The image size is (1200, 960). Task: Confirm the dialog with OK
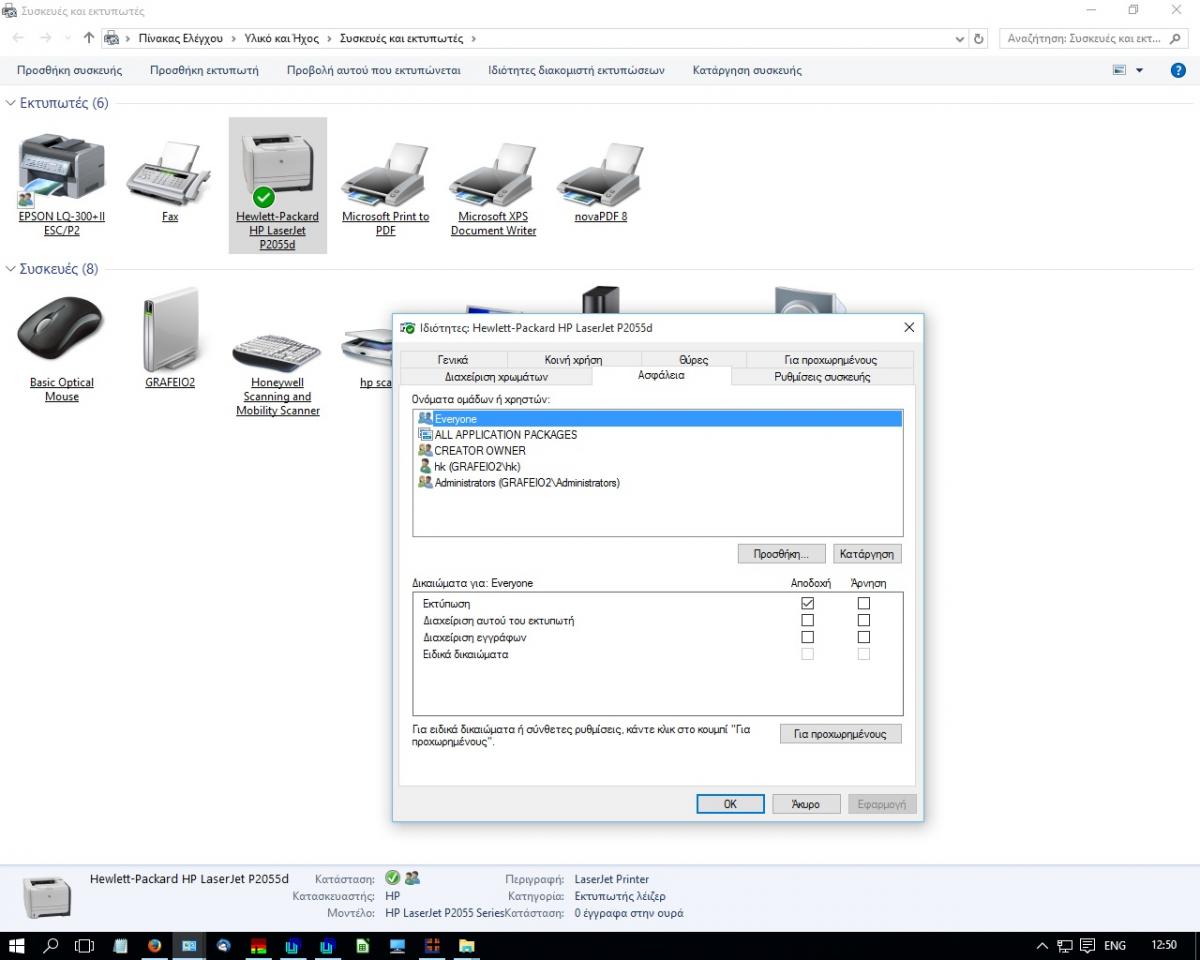coord(730,804)
